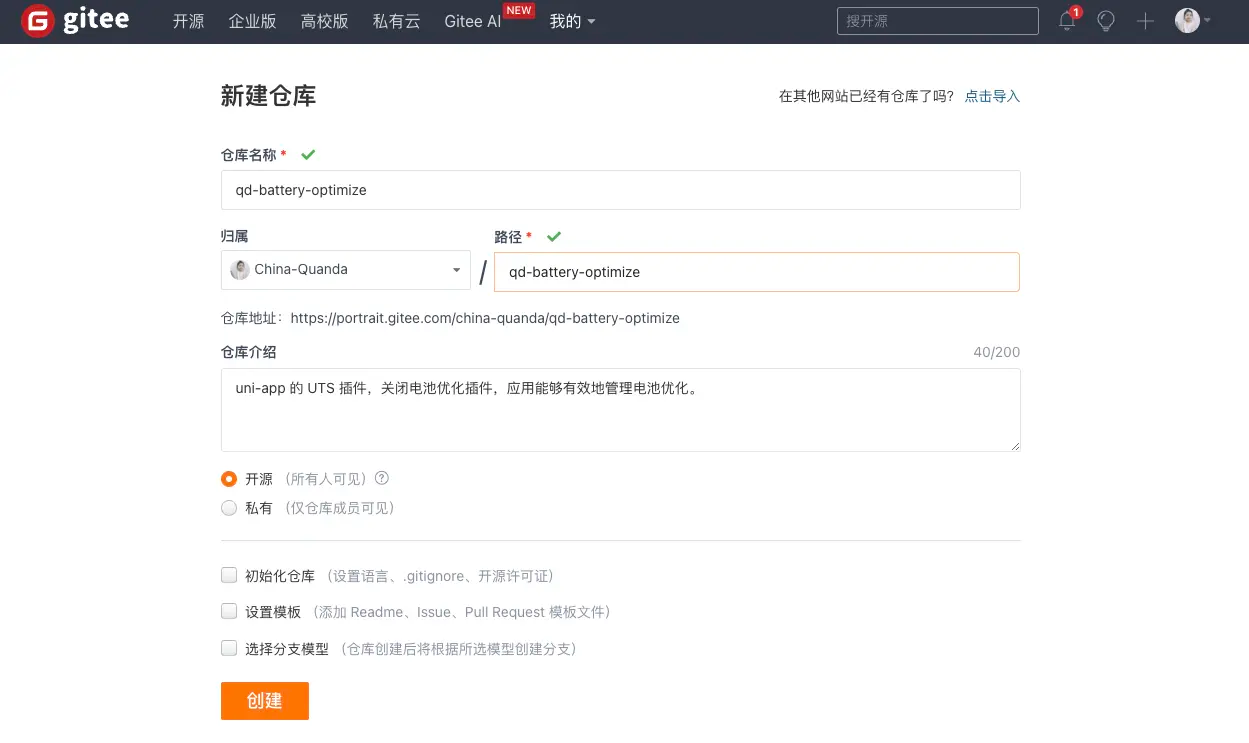
Task: Click the 点击导入 import link
Action: click(x=991, y=96)
